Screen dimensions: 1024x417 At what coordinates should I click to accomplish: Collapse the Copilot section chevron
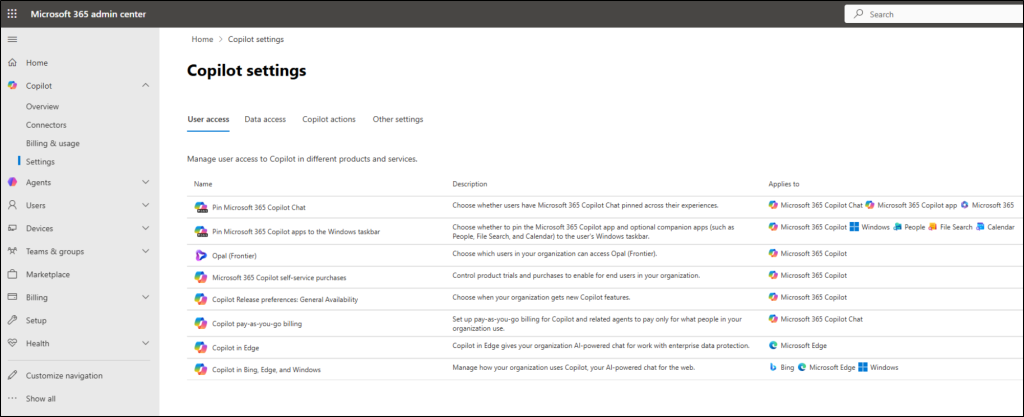tap(146, 86)
